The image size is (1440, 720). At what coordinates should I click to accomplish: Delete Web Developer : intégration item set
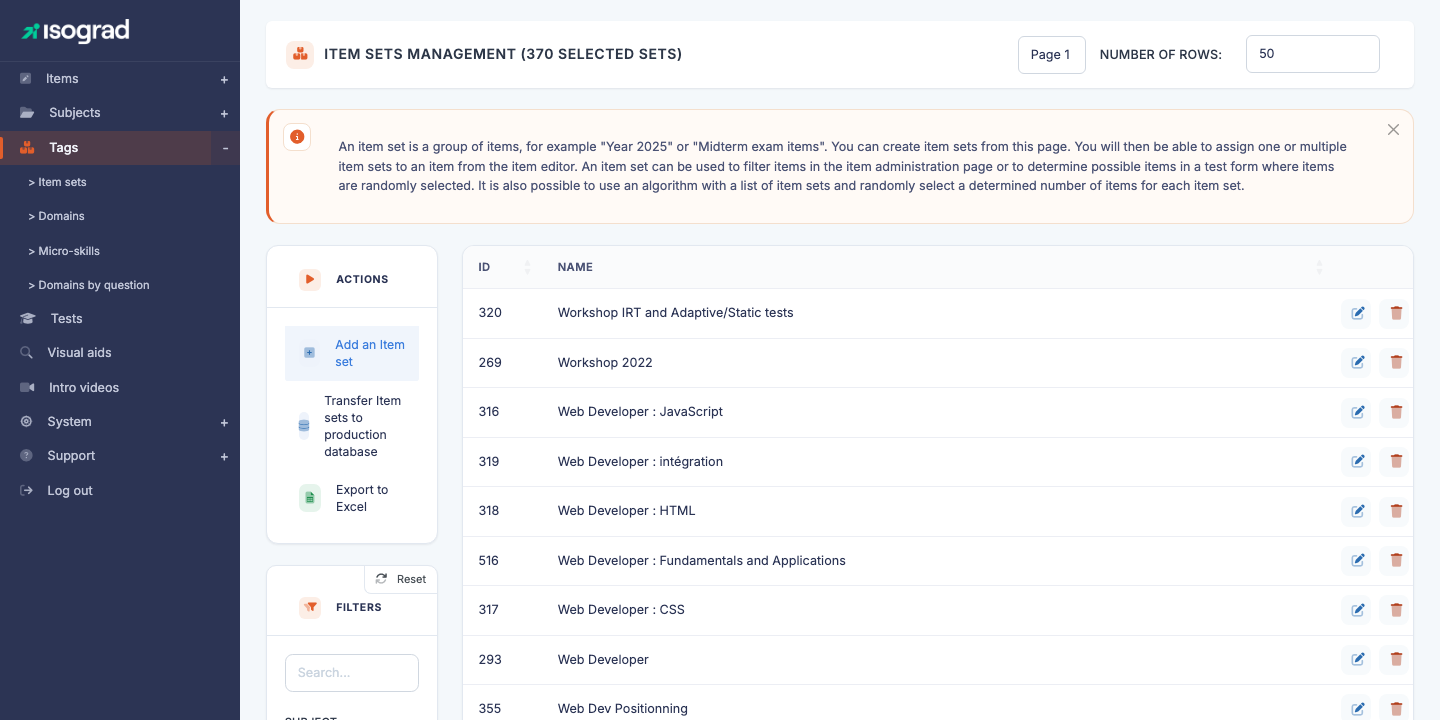(1396, 461)
